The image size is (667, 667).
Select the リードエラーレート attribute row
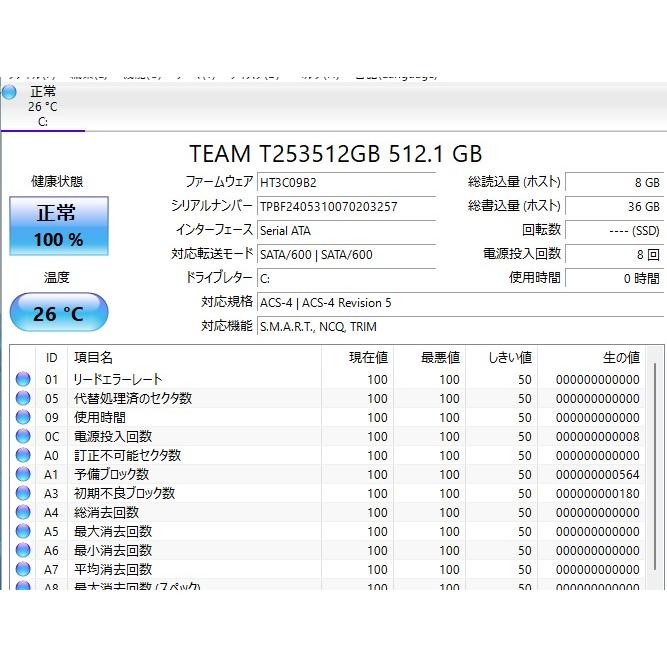(328, 379)
